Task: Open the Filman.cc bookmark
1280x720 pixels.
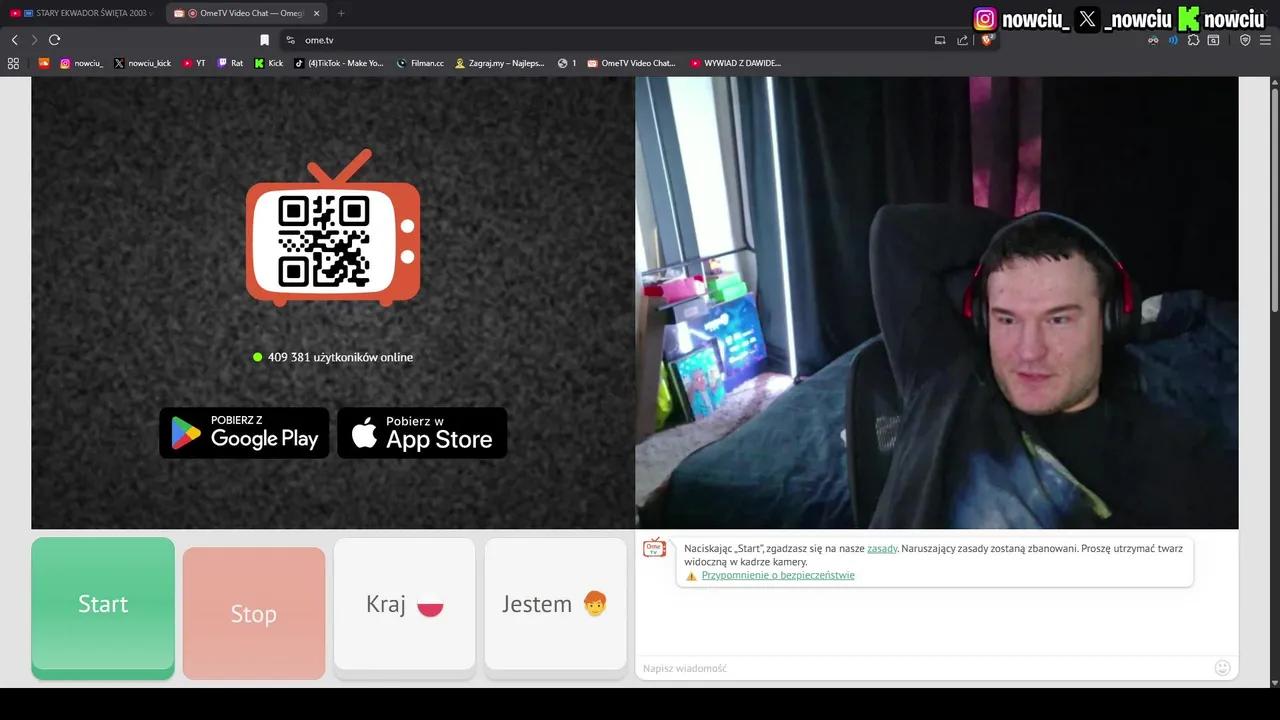Action: click(420, 63)
